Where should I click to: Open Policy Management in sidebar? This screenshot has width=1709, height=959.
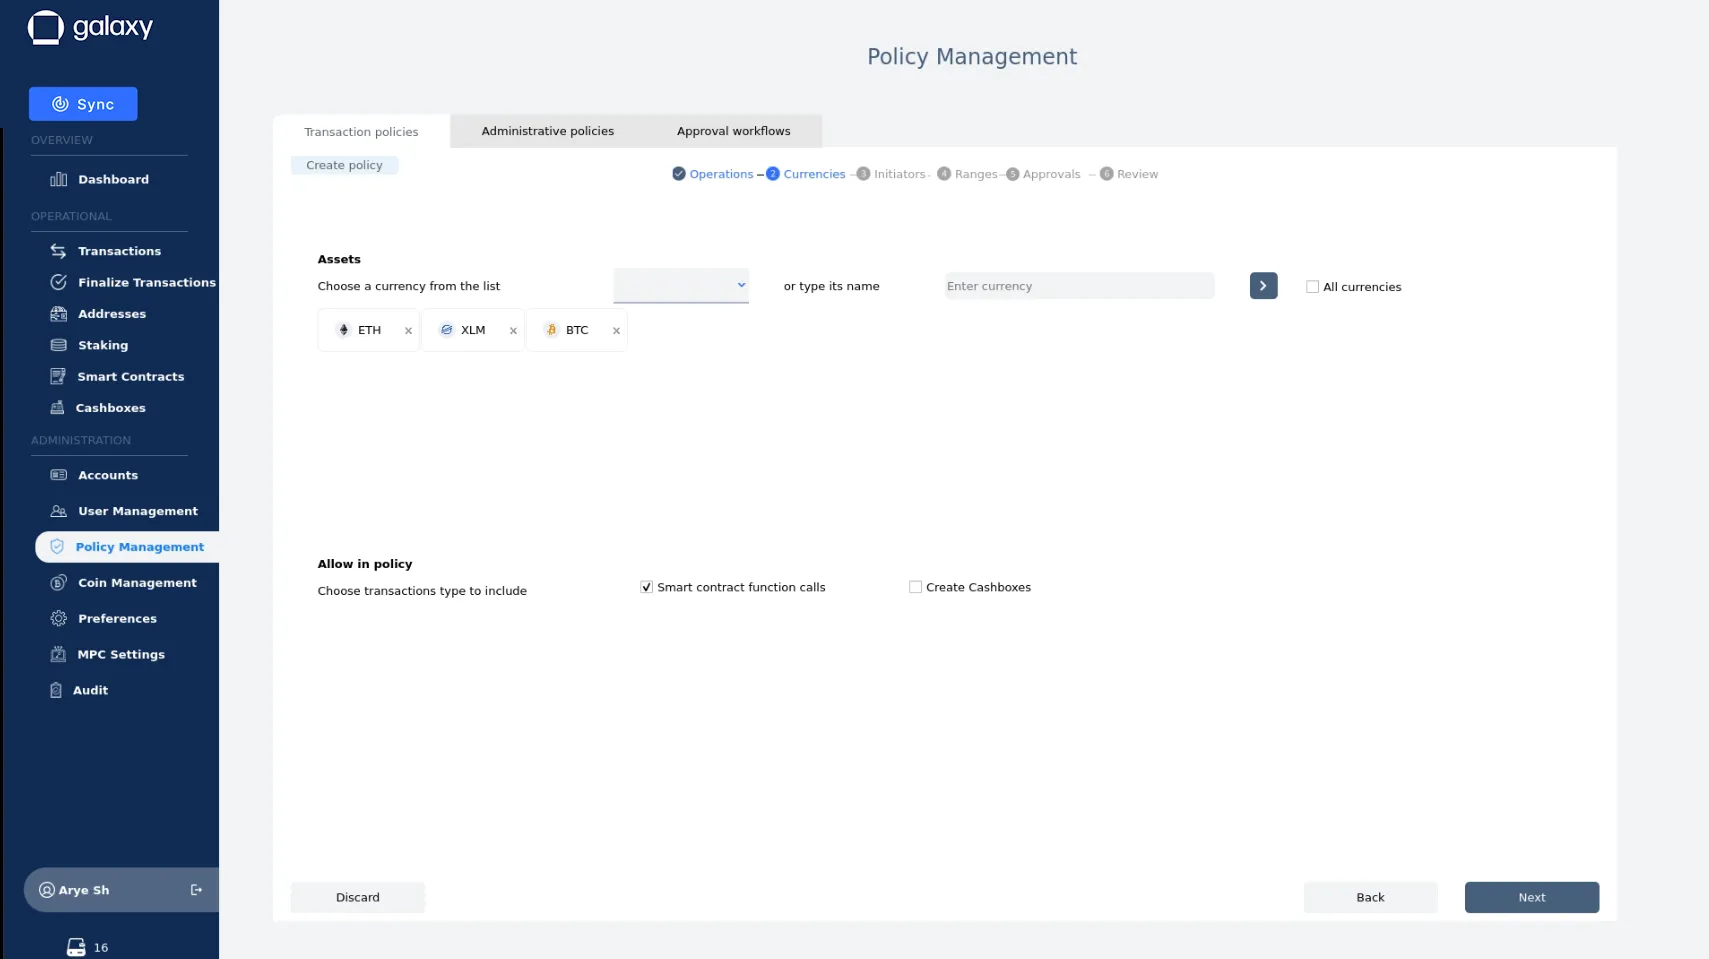point(127,547)
